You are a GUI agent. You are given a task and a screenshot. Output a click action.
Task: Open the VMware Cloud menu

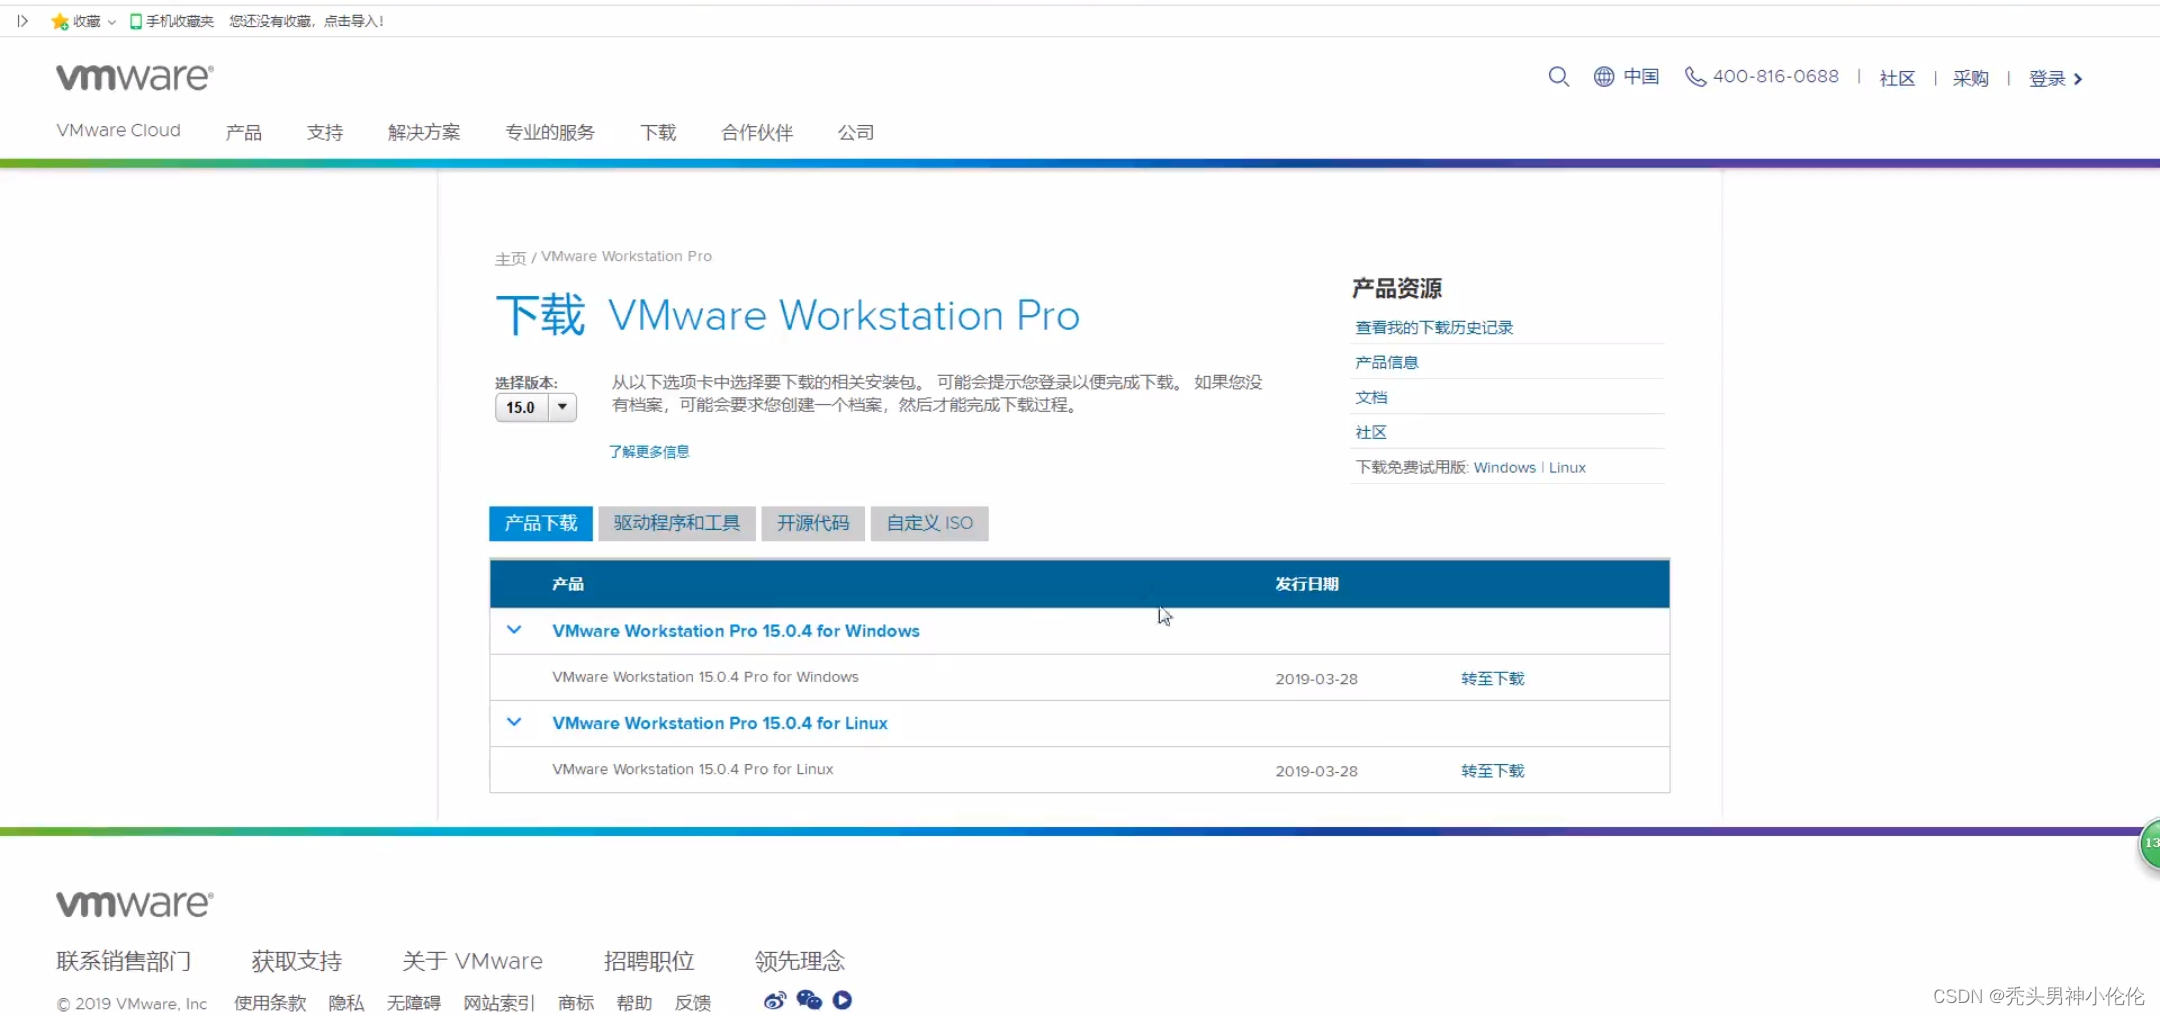click(x=119, y=131)
